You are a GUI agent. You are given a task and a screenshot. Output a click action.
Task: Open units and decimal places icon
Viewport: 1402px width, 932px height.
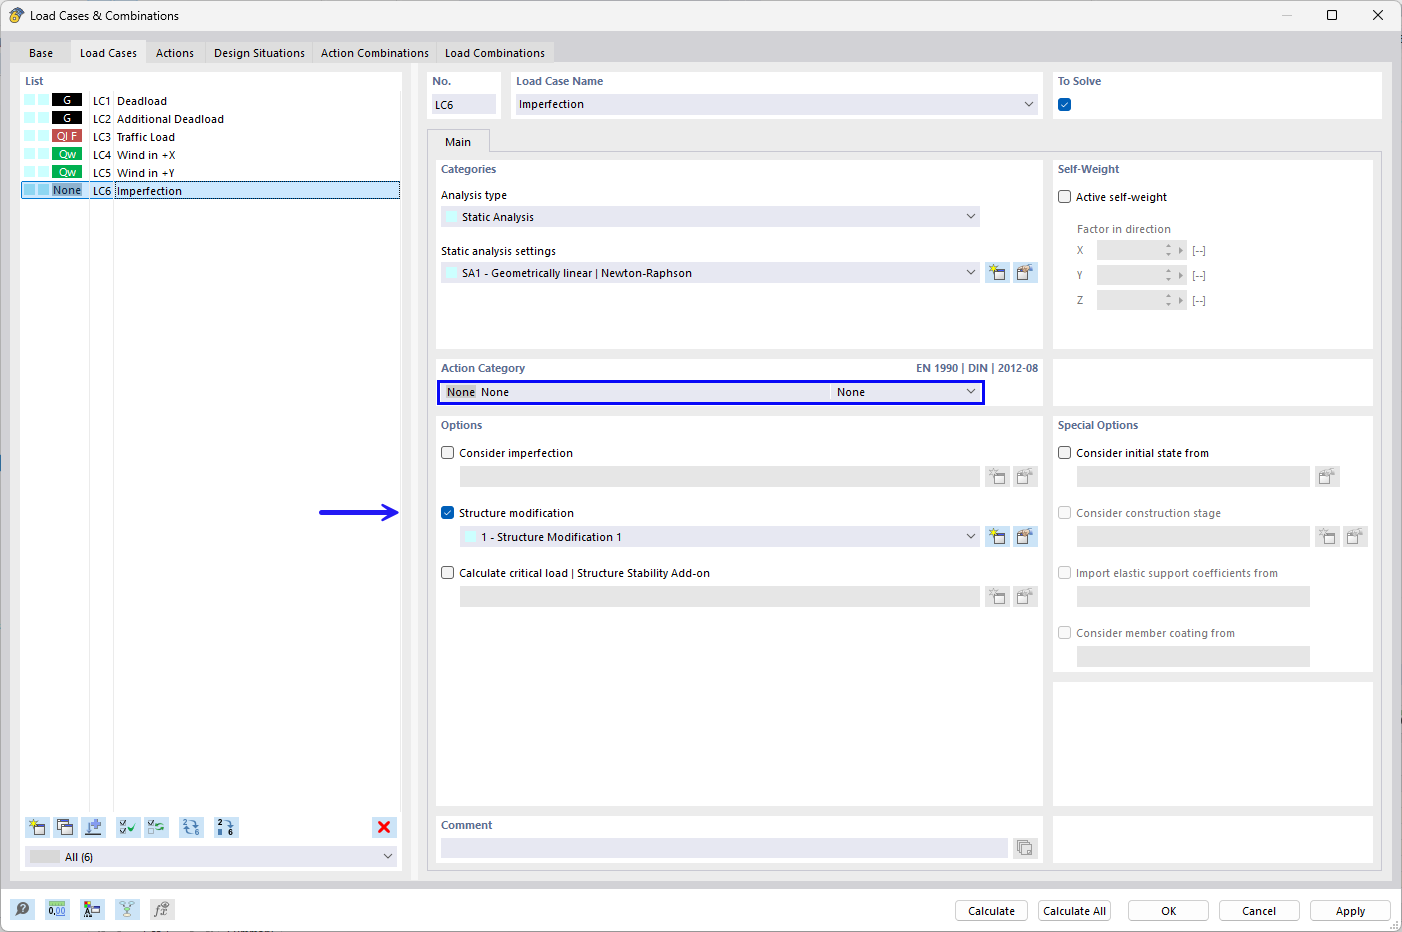point(57,909)
